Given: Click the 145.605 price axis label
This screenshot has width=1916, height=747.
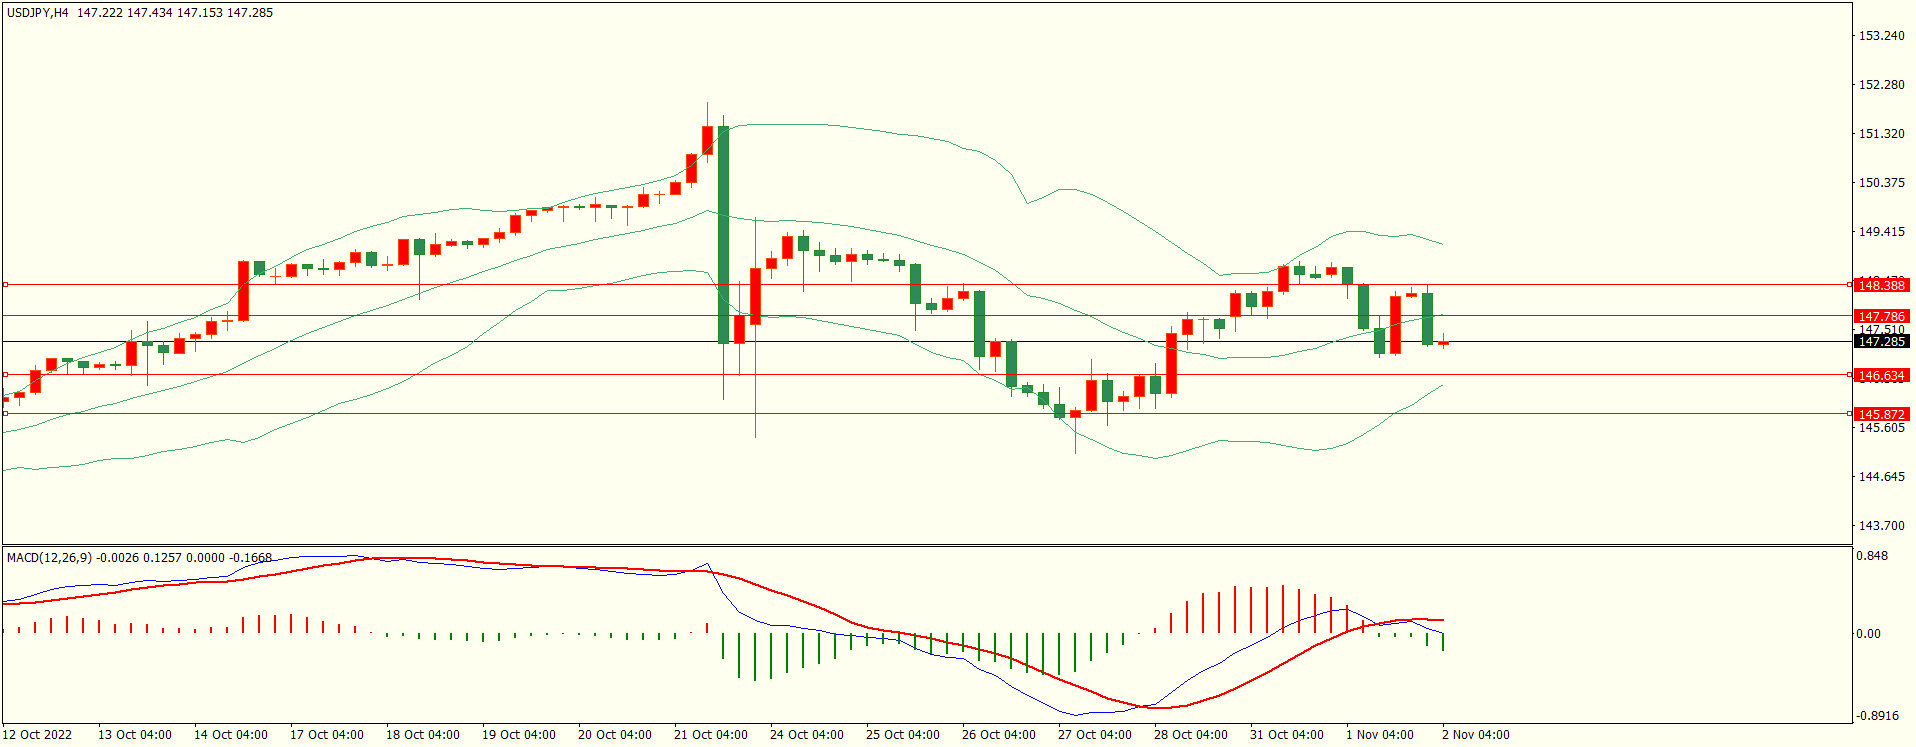Looking at the screenshot, I should (x=1881, y=428).
